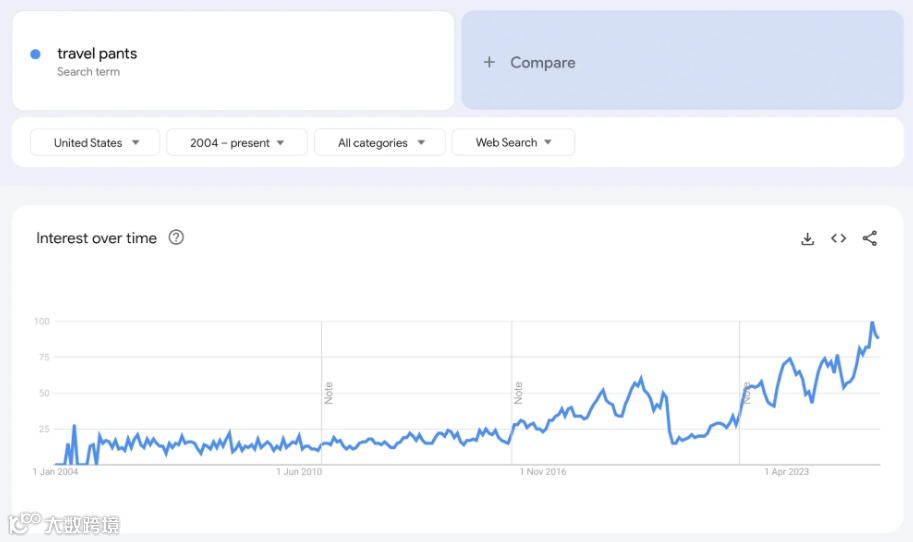
Task: Expand the 2004 – present time range
Action: pyautogui.click(x=237, y=143)
